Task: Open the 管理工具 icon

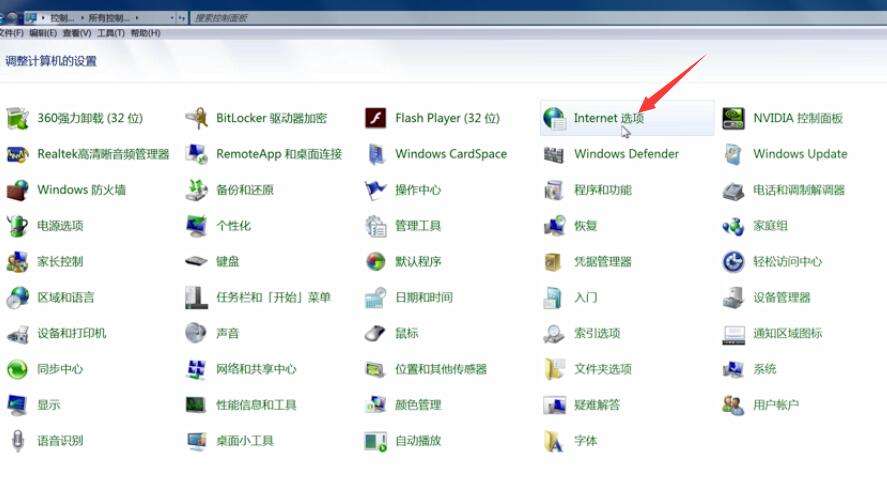Action: tap(376, 226)
